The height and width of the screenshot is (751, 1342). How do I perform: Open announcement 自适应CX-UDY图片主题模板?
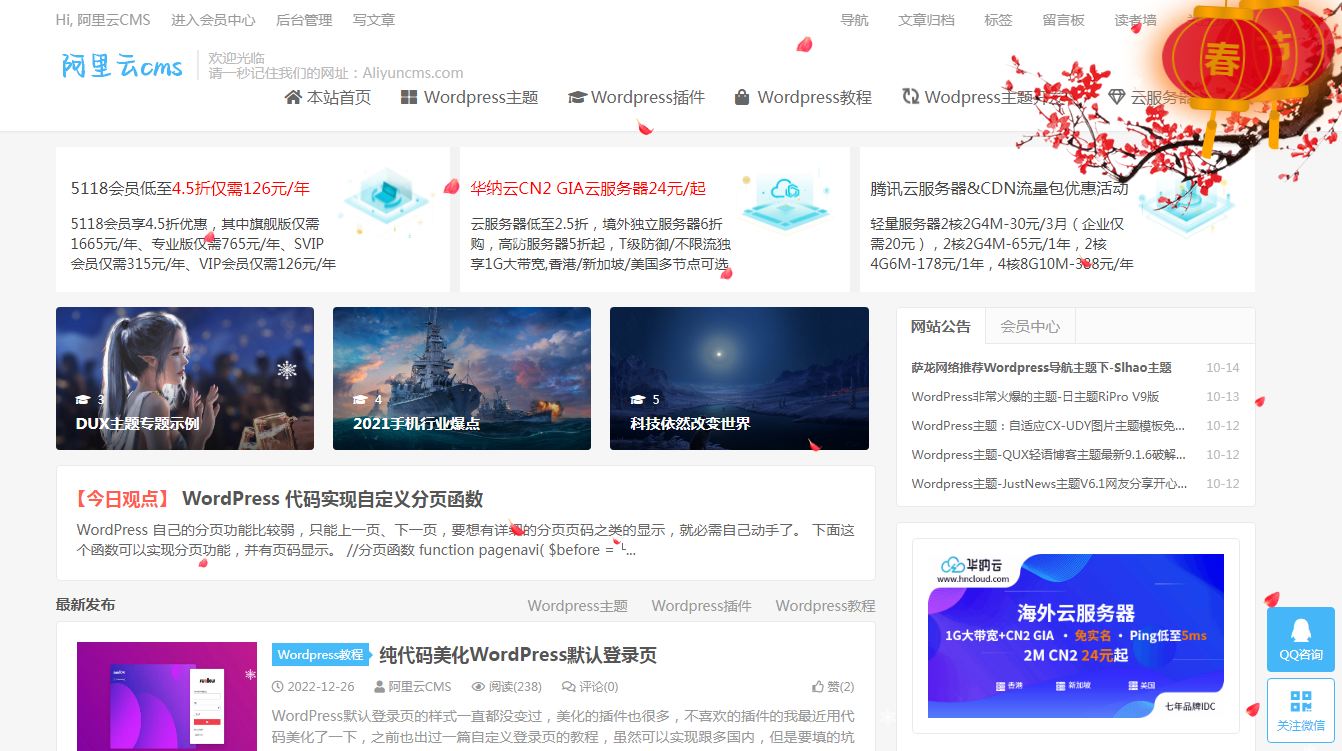1048,426
